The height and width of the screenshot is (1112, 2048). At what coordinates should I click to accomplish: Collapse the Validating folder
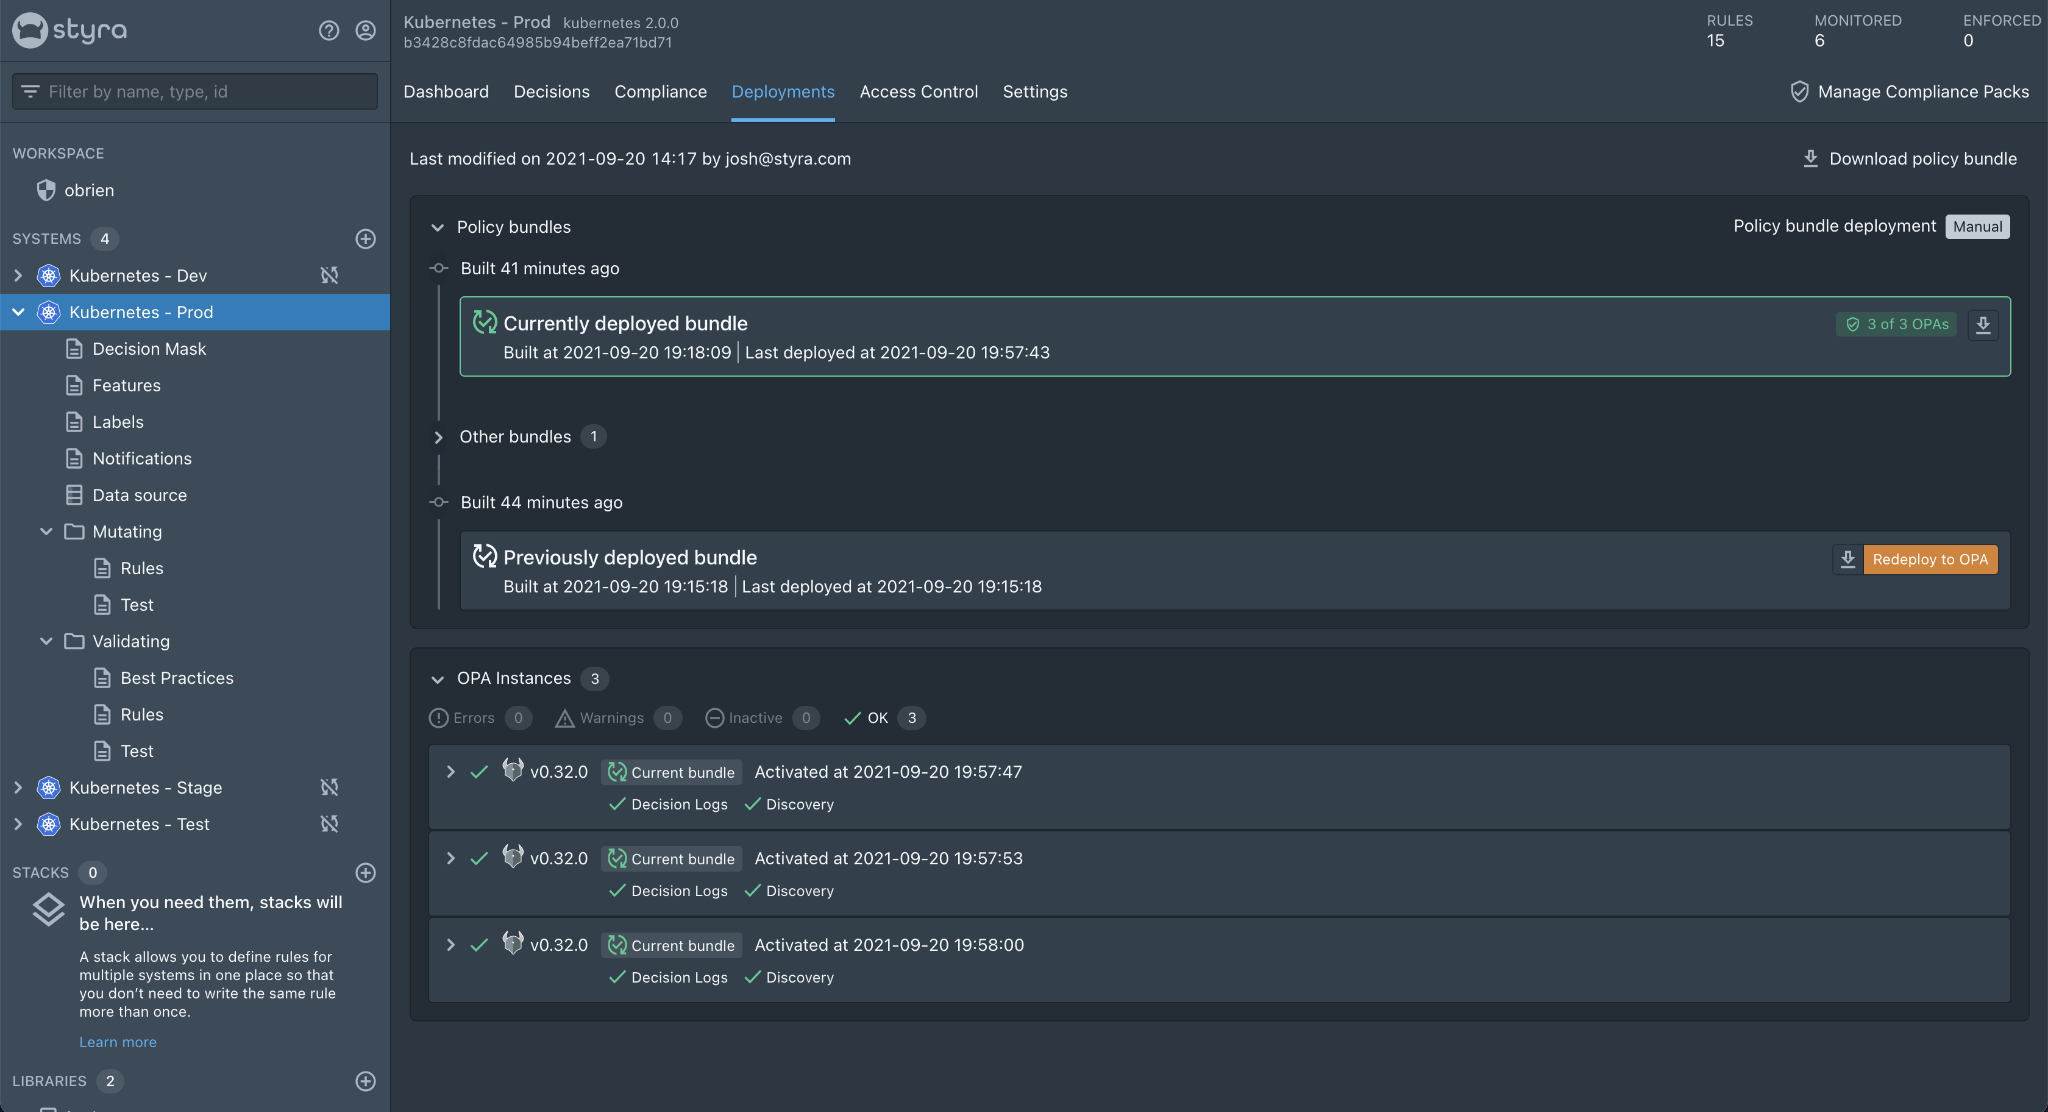click(46, 641)
